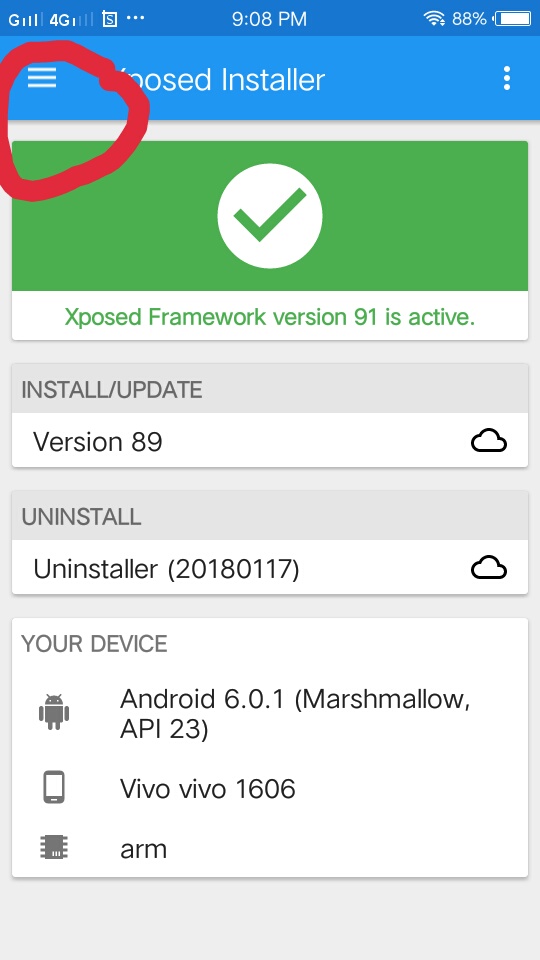The image size is (540, 960).
Task: Tap Android 6.0.1 Marshmallow device info
Action: 294,713
